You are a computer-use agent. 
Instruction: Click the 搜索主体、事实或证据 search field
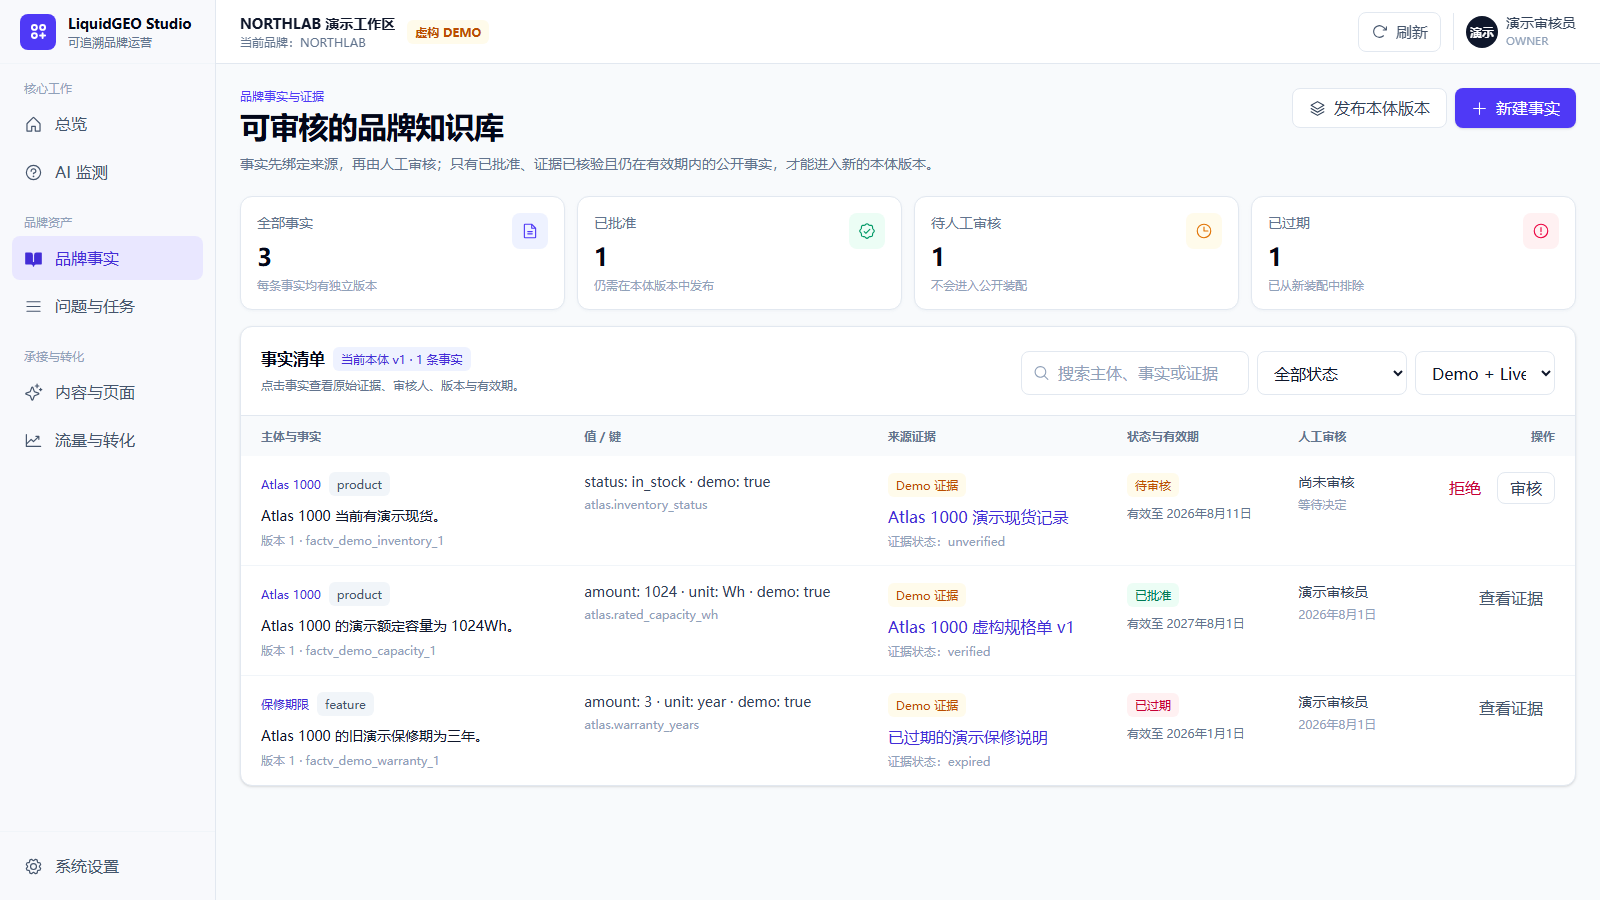[1135, 373]
